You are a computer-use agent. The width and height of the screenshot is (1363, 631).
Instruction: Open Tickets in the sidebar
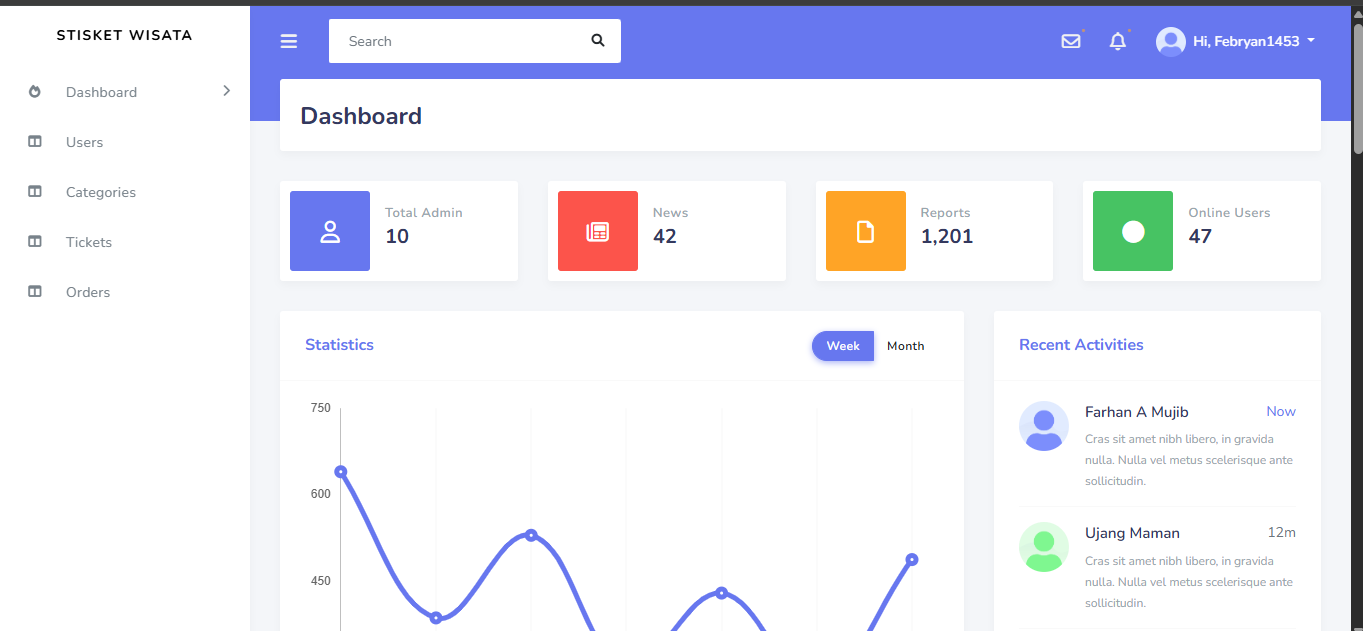tap(125, 242)
